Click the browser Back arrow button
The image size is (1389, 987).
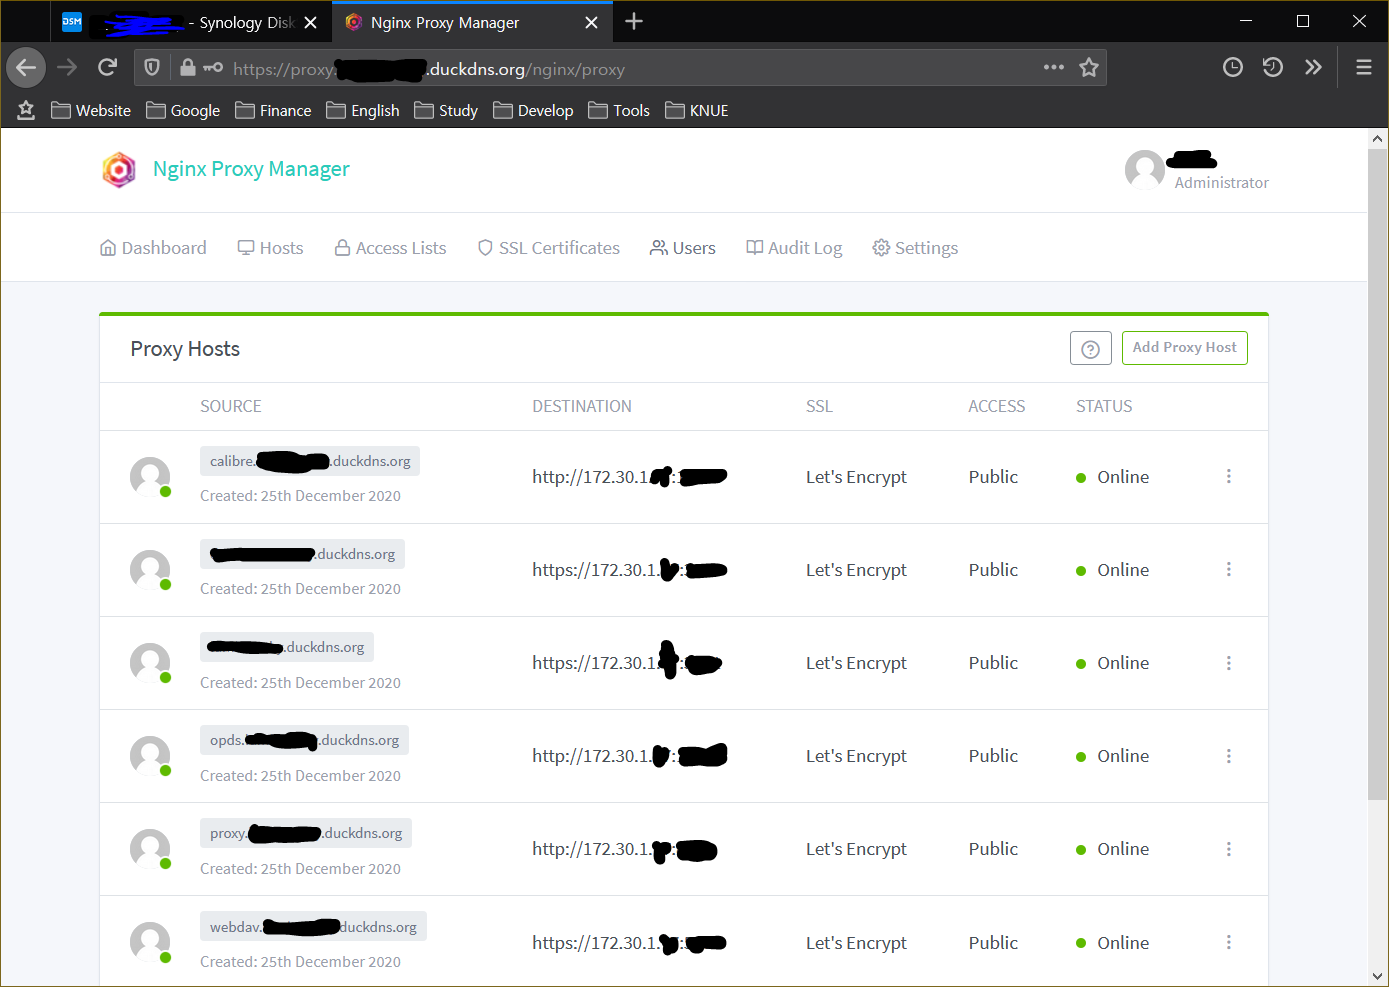26,68
